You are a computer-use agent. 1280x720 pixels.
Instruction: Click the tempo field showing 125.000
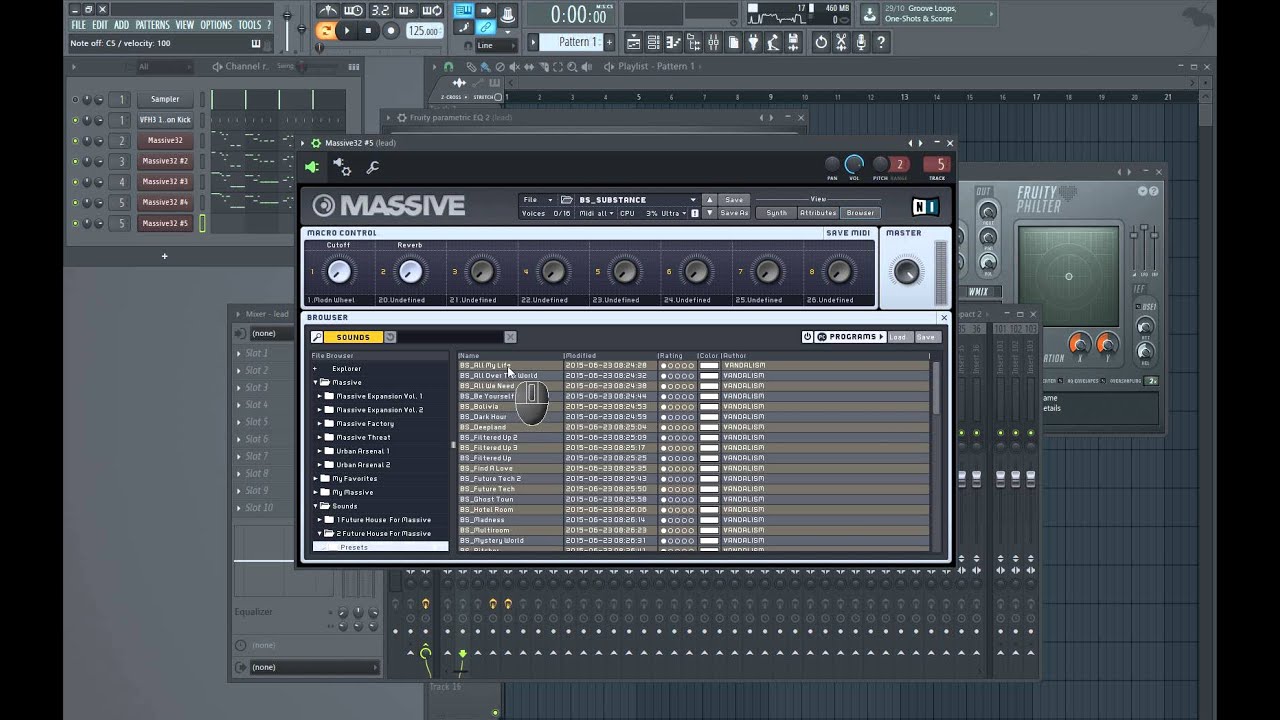pyautogui.click(x=424, y=31)
